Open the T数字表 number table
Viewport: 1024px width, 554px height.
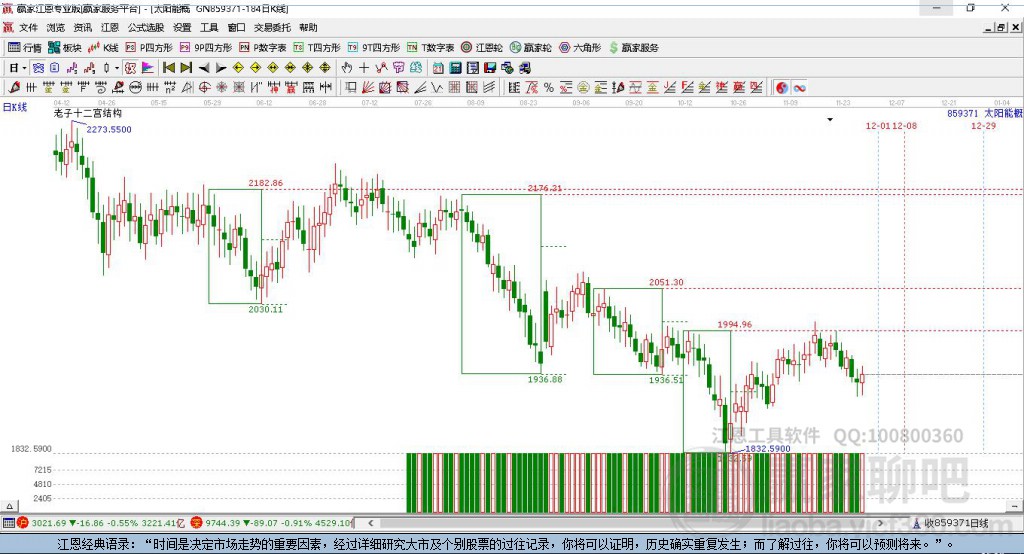coord(430,48)
